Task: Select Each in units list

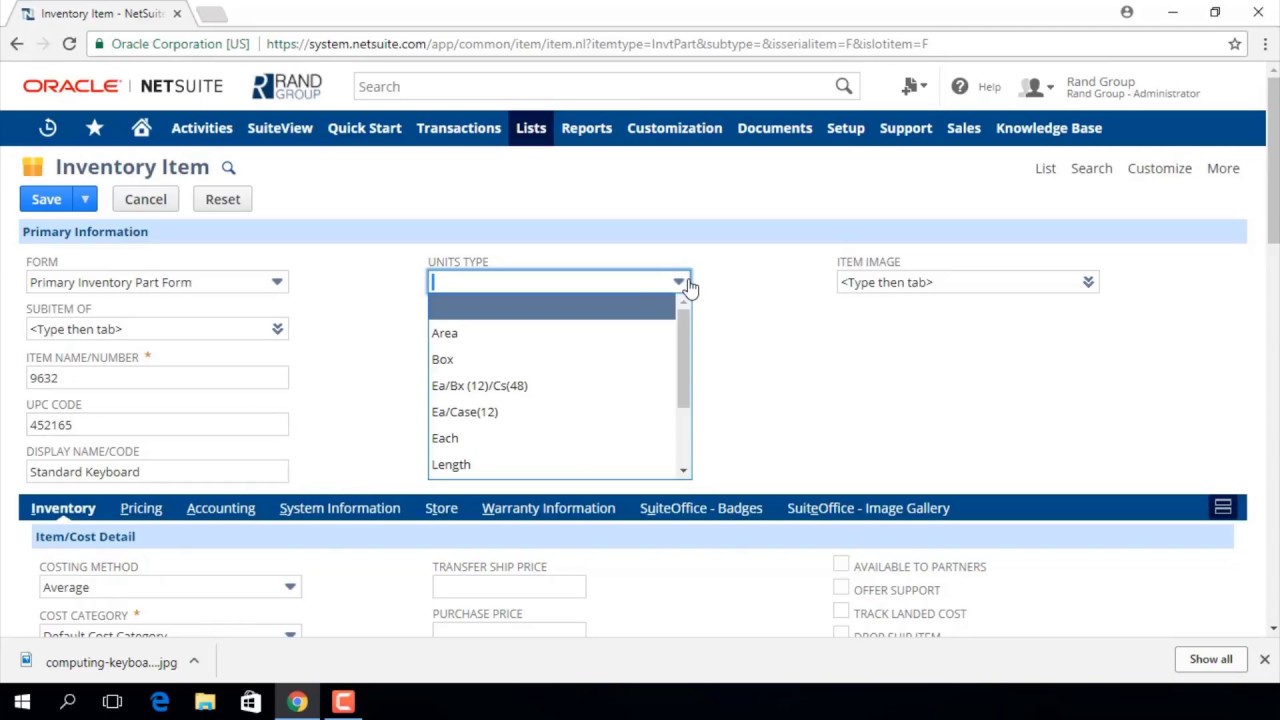Action: pos(552,438)
